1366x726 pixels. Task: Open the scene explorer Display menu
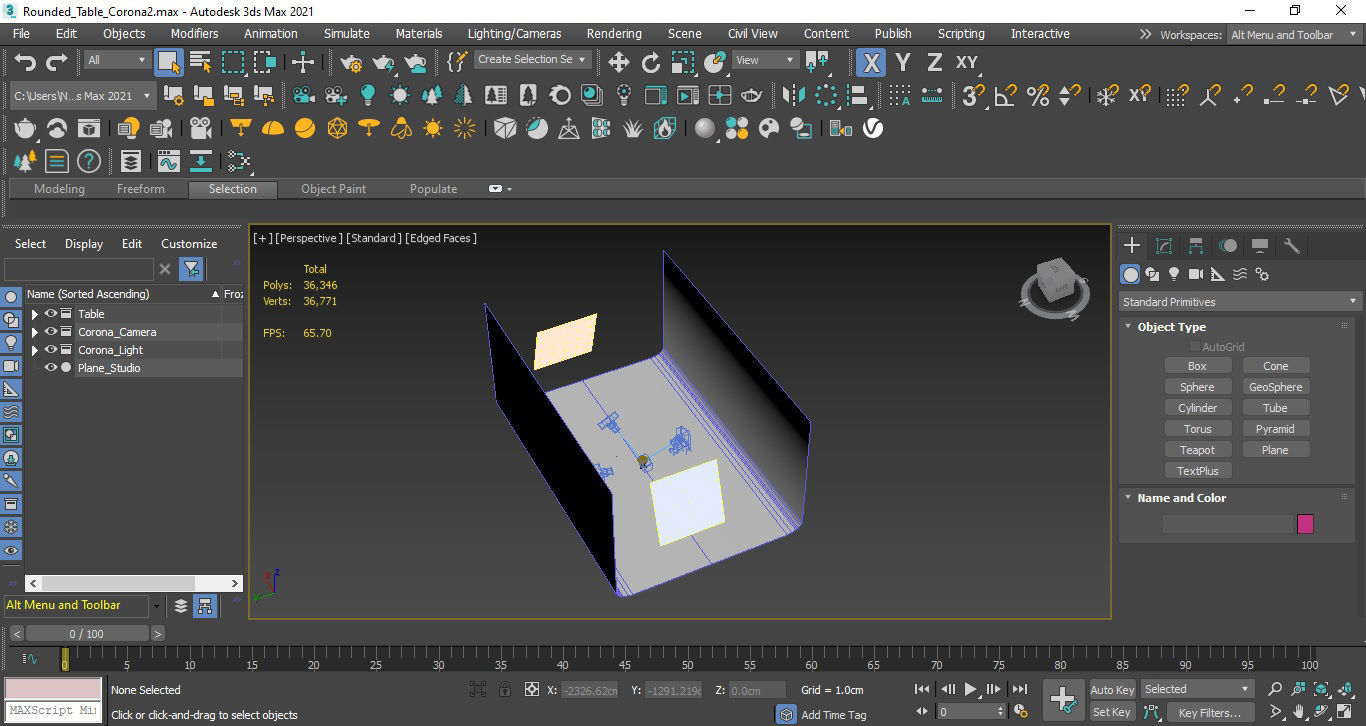coord(84,244)
